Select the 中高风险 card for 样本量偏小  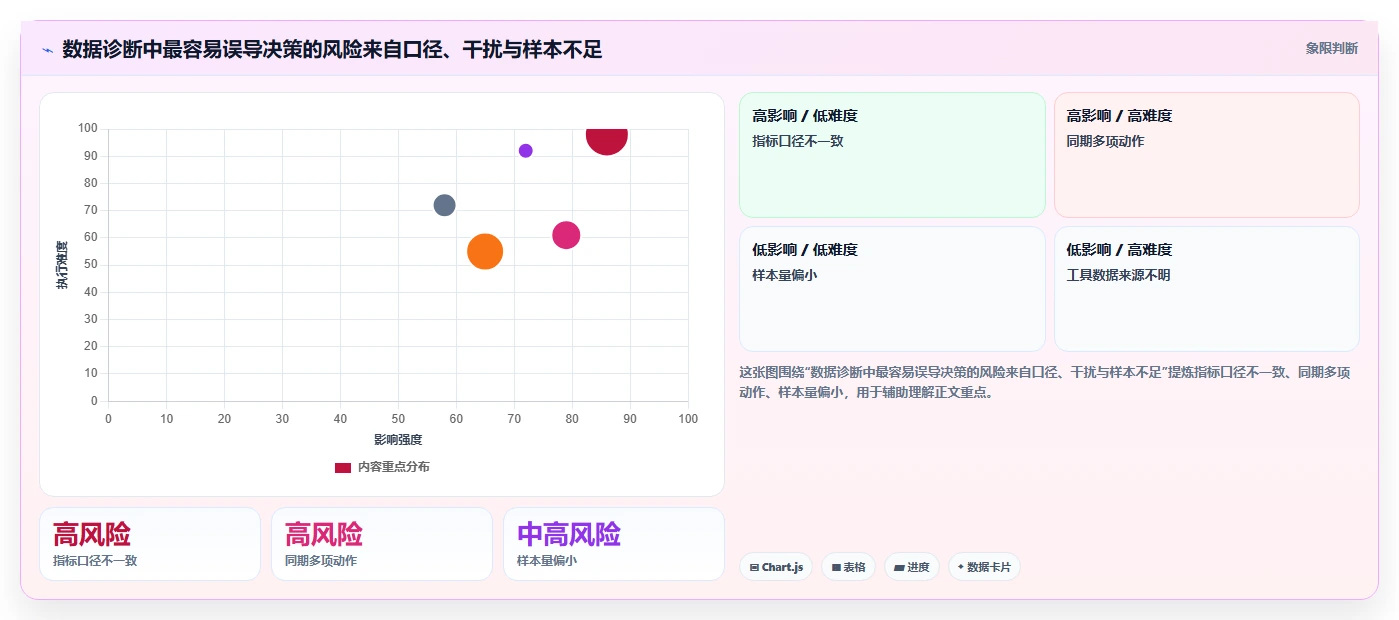[x=614, y=544]
